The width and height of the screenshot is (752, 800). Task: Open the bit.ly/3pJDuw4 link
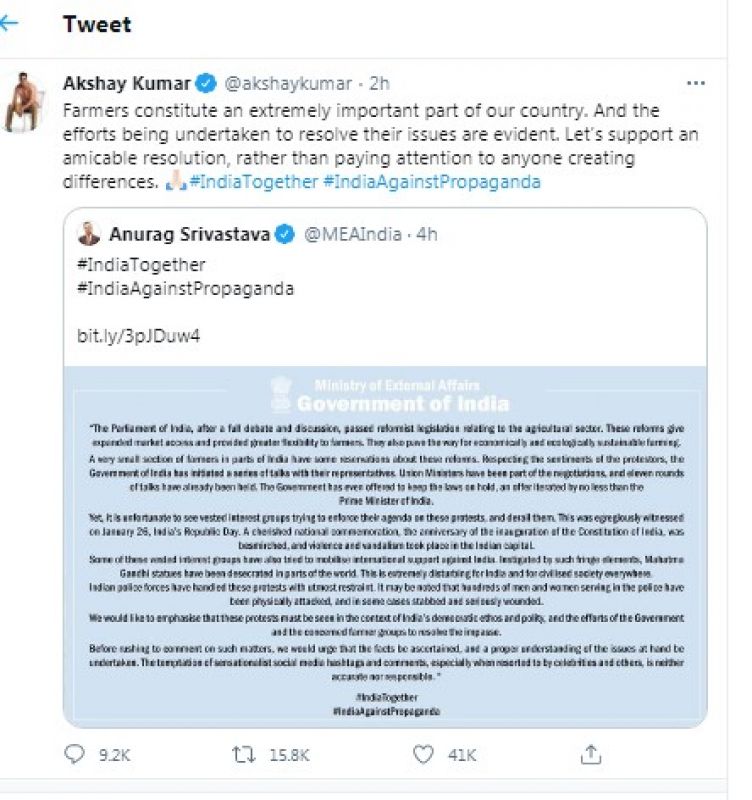138,335
